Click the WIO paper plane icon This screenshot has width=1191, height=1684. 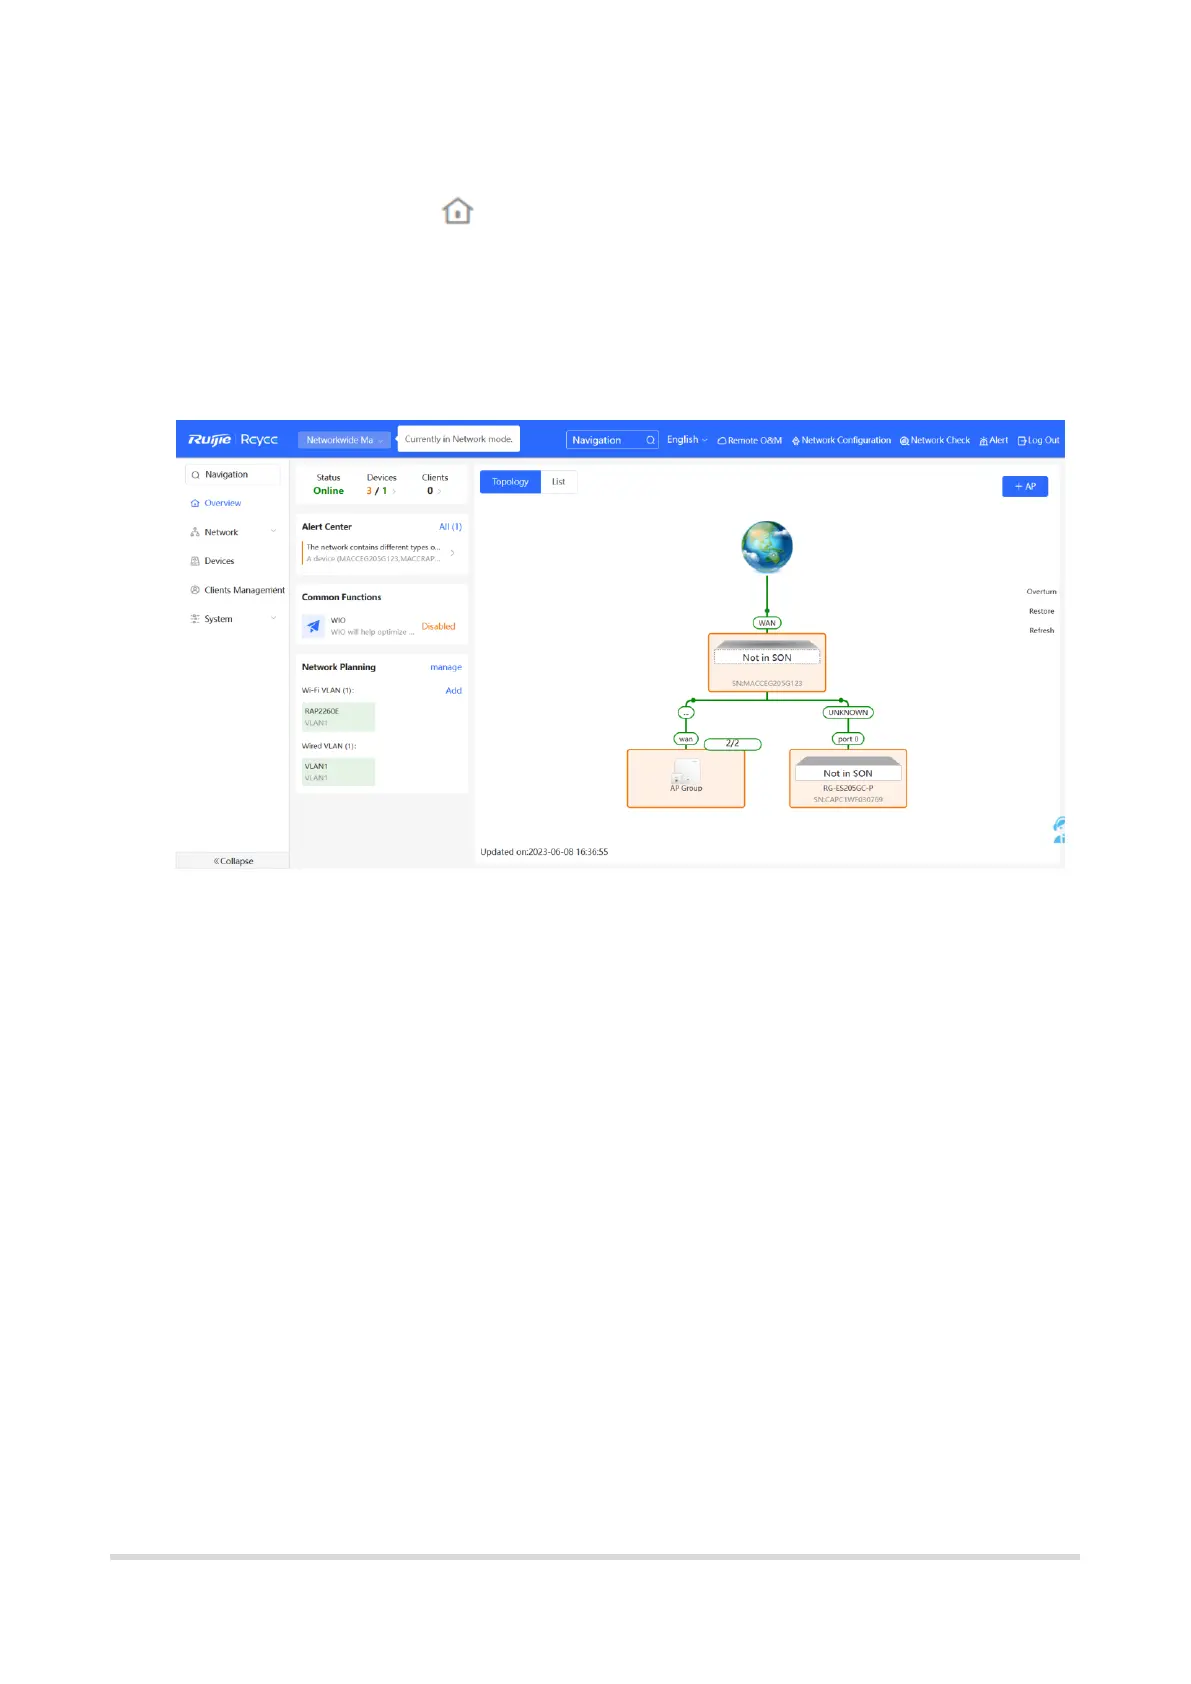[313, 626]
